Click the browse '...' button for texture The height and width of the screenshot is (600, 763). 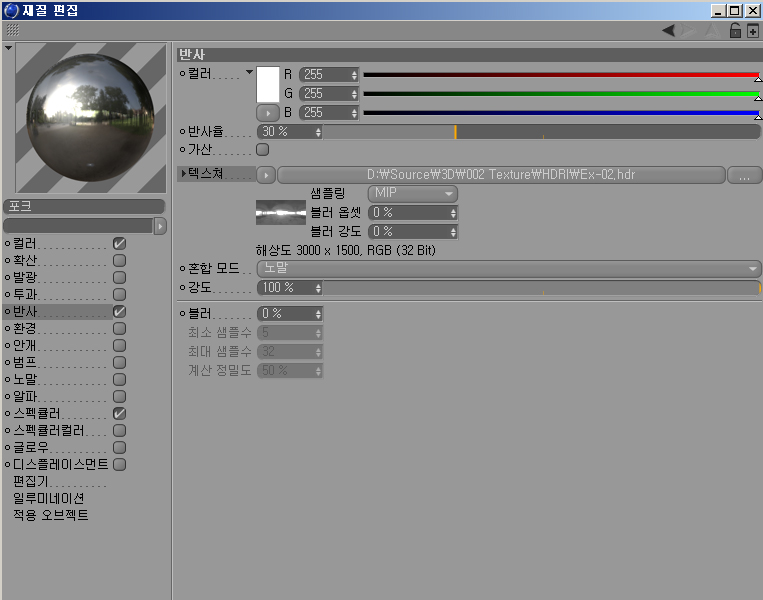pyautogui.click(x=743, y=175)
